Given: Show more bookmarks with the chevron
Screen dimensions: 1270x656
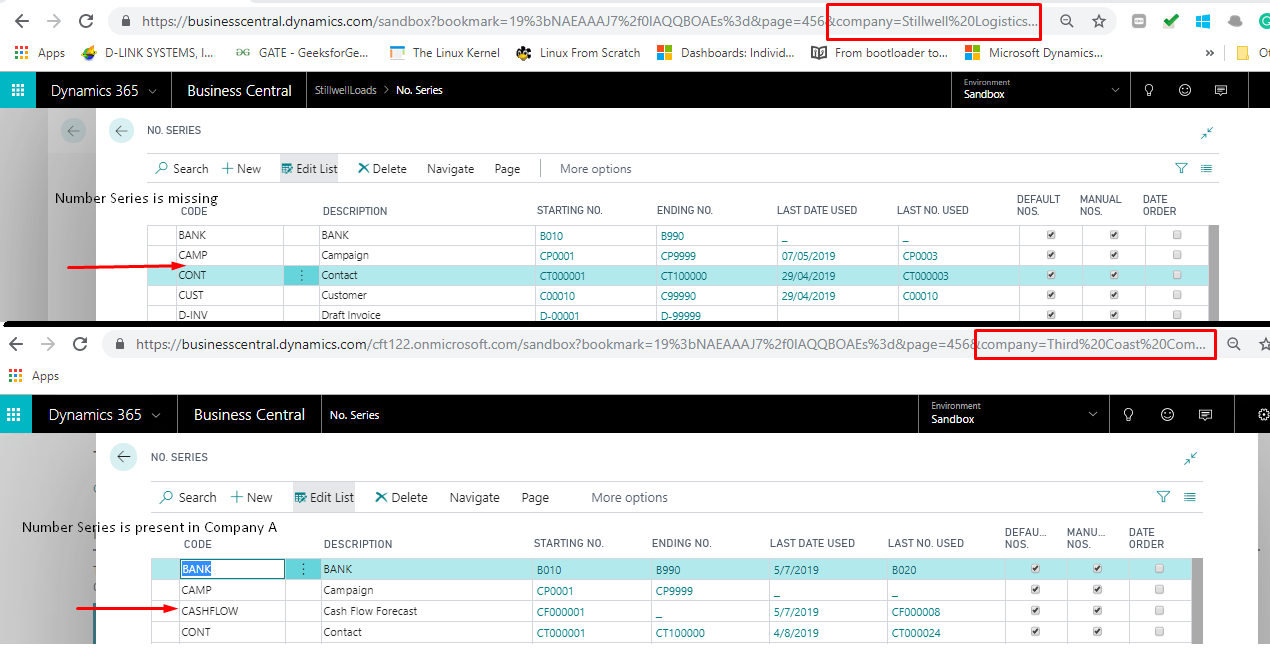Looking at the screenshot, I should click(1210, 53).
